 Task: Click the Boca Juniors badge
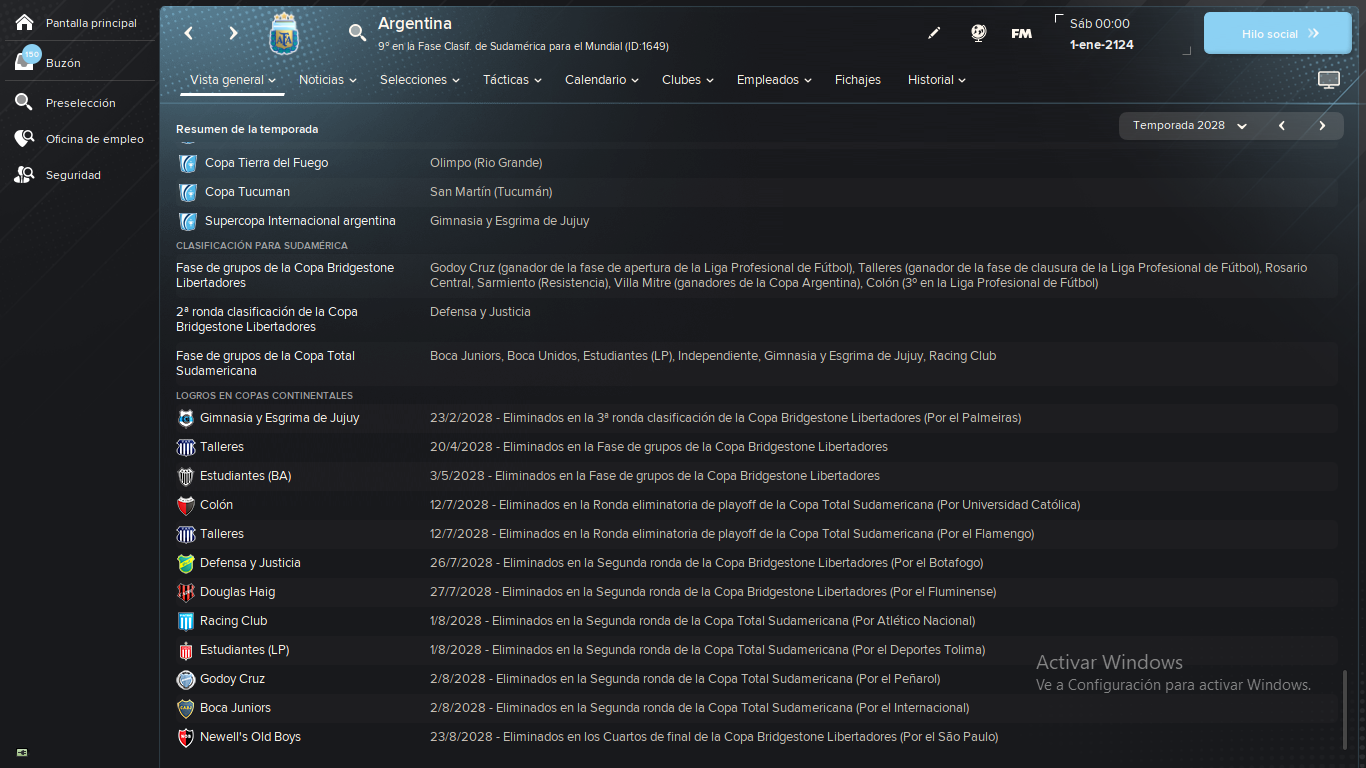(x=185, y=708)
